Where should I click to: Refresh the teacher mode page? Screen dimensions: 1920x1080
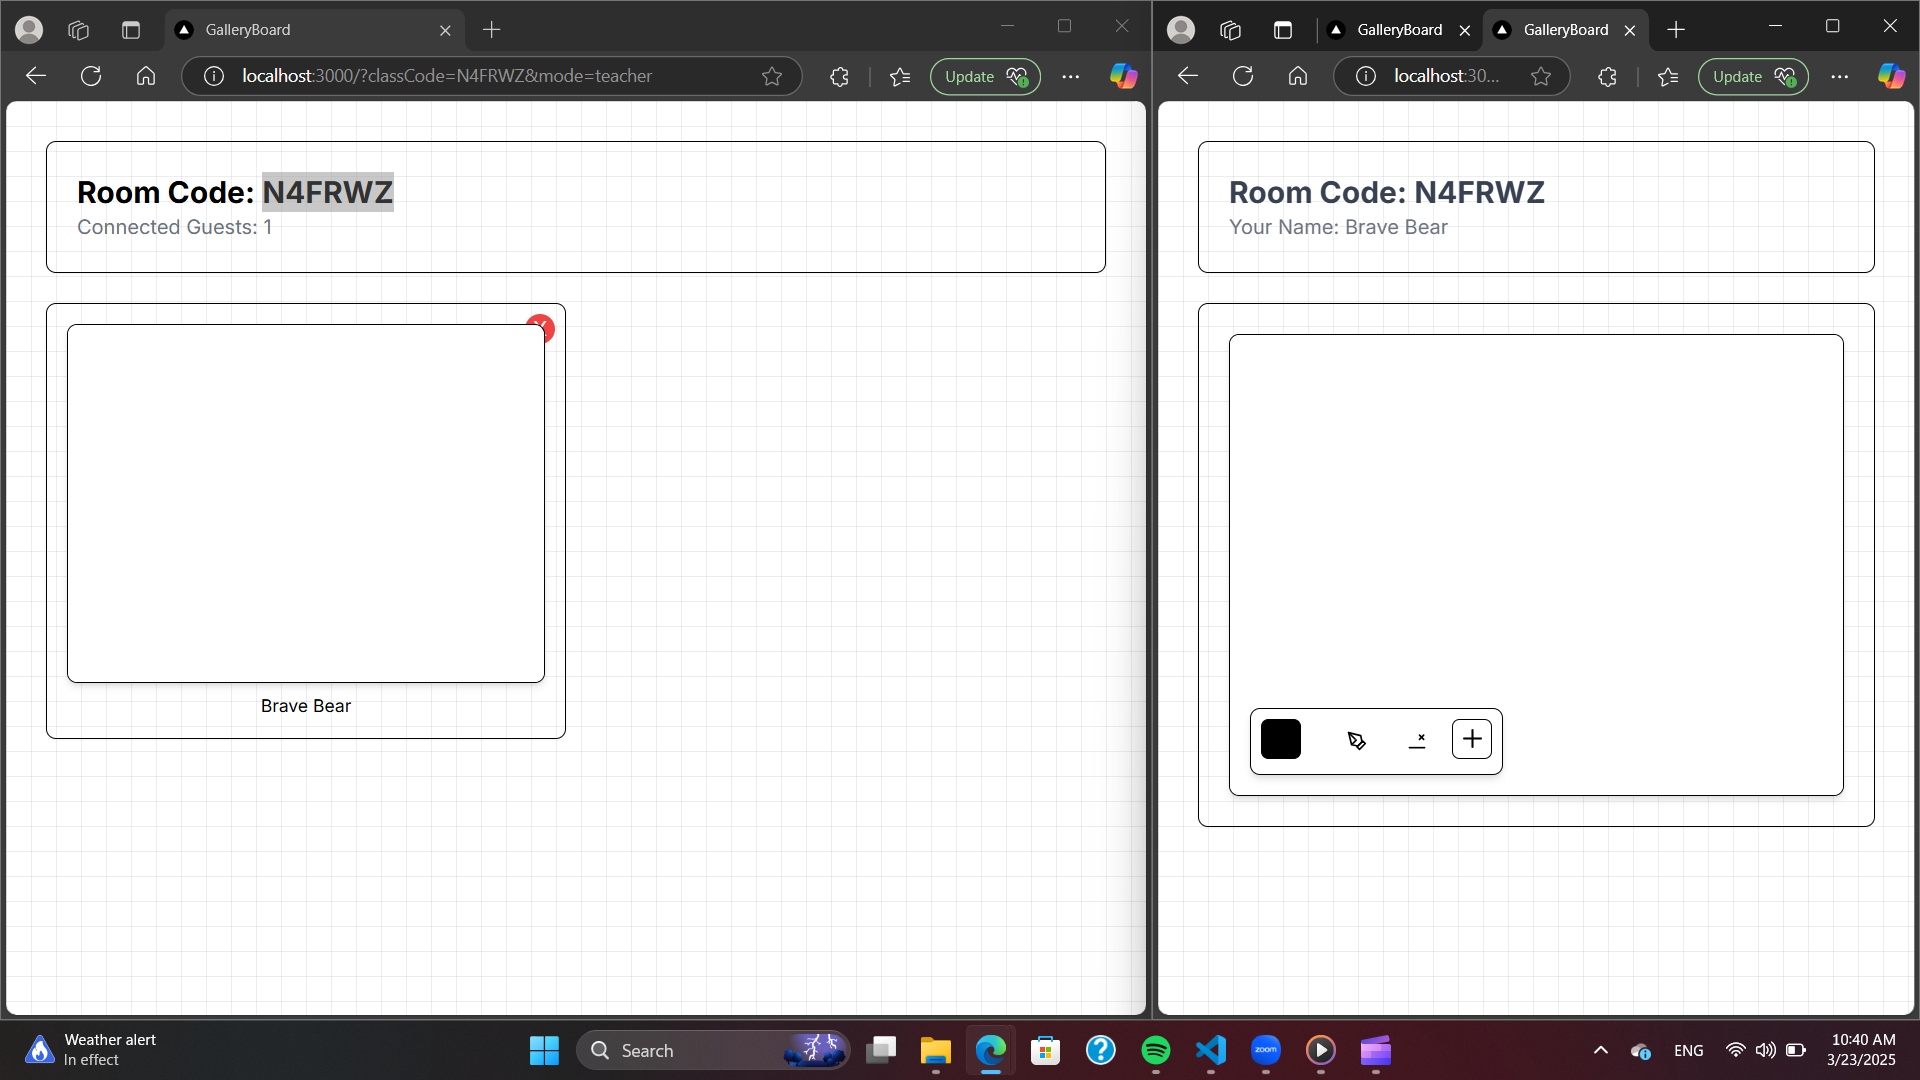click(x=91, y=76)
